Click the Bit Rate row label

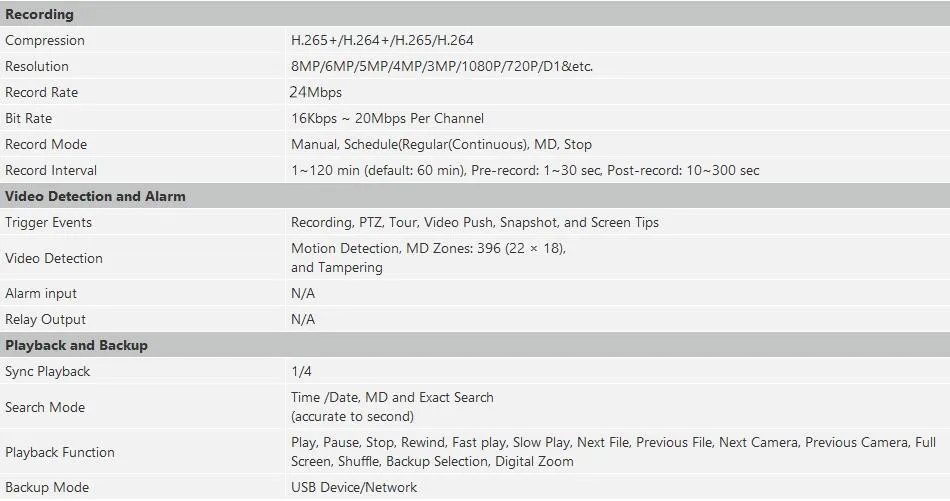28,119
